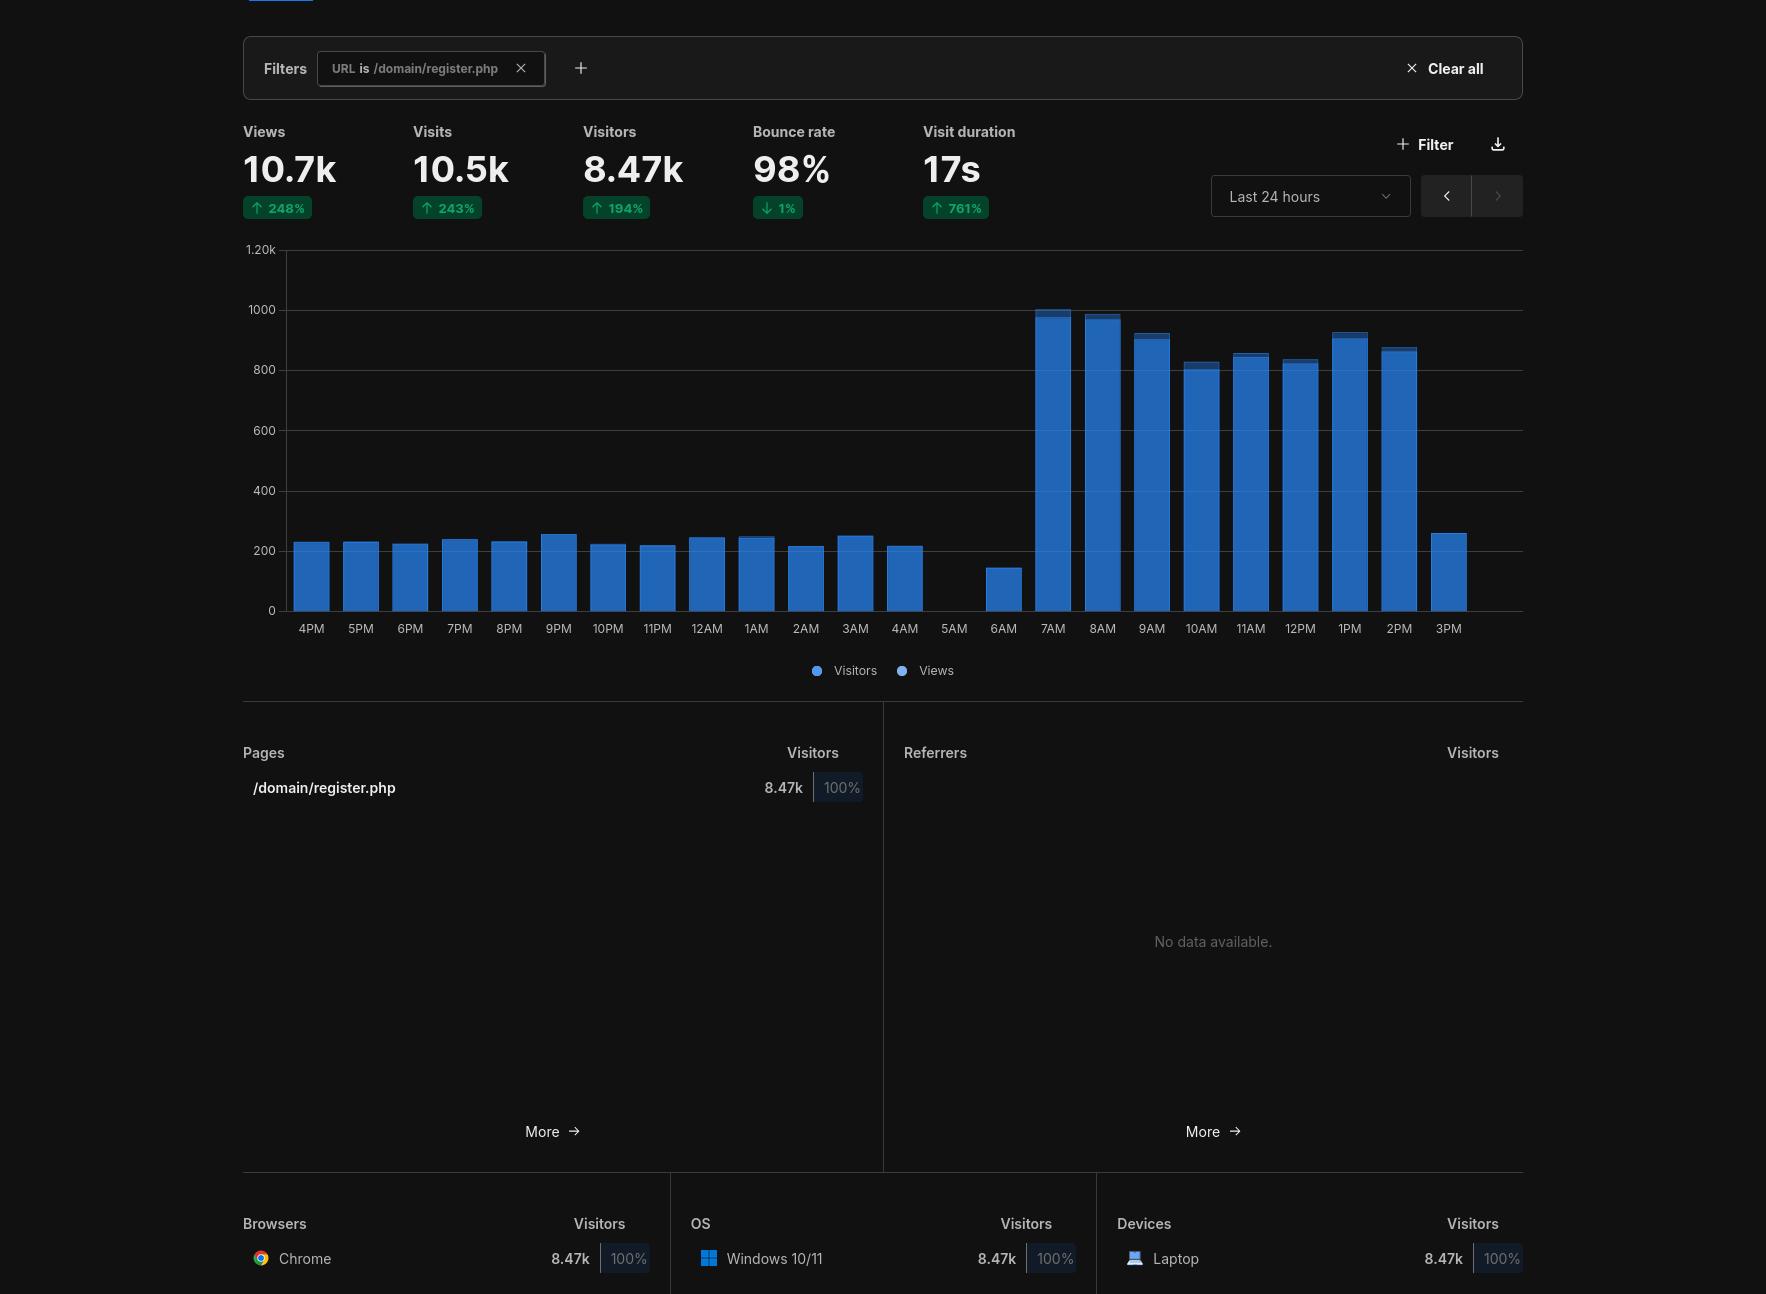Remove the URL register.php filter chip

coord(521,68)
